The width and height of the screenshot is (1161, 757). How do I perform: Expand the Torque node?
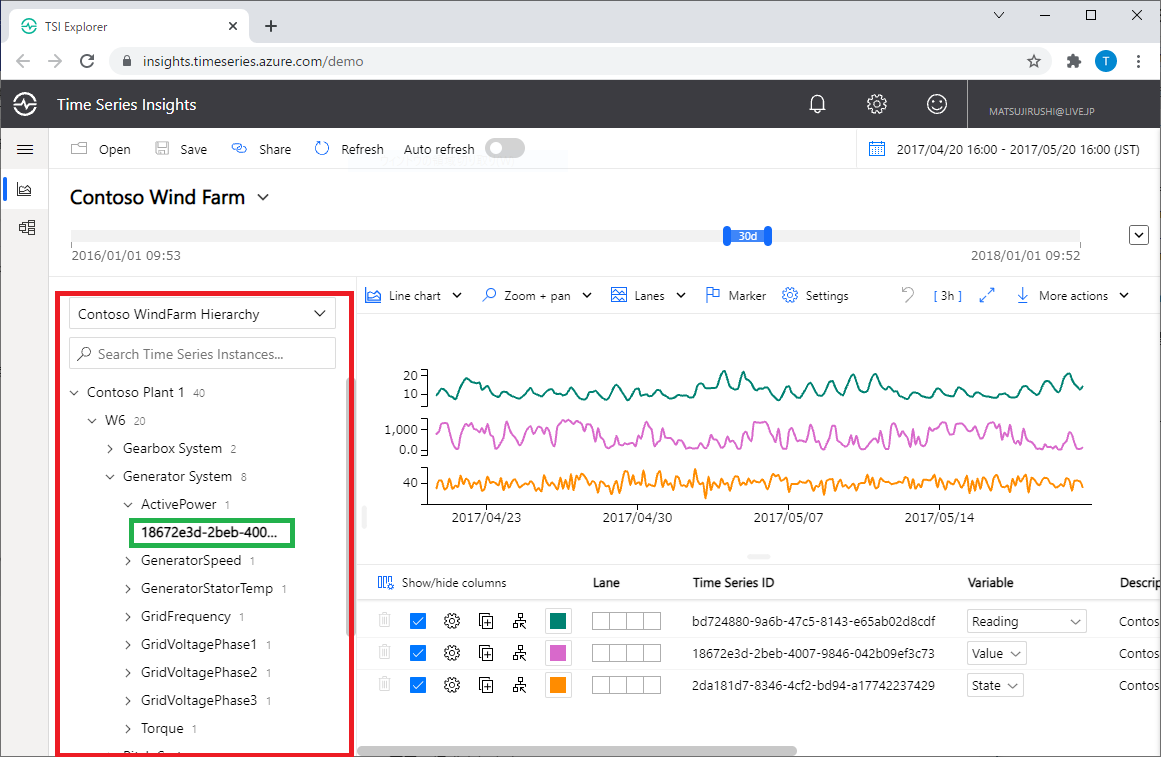click(x=128, y=729)
